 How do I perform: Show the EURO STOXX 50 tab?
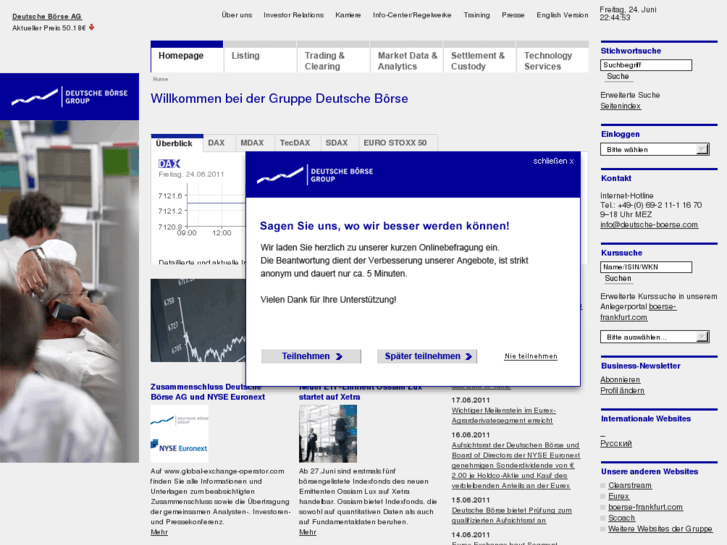[x=398, y=143]
